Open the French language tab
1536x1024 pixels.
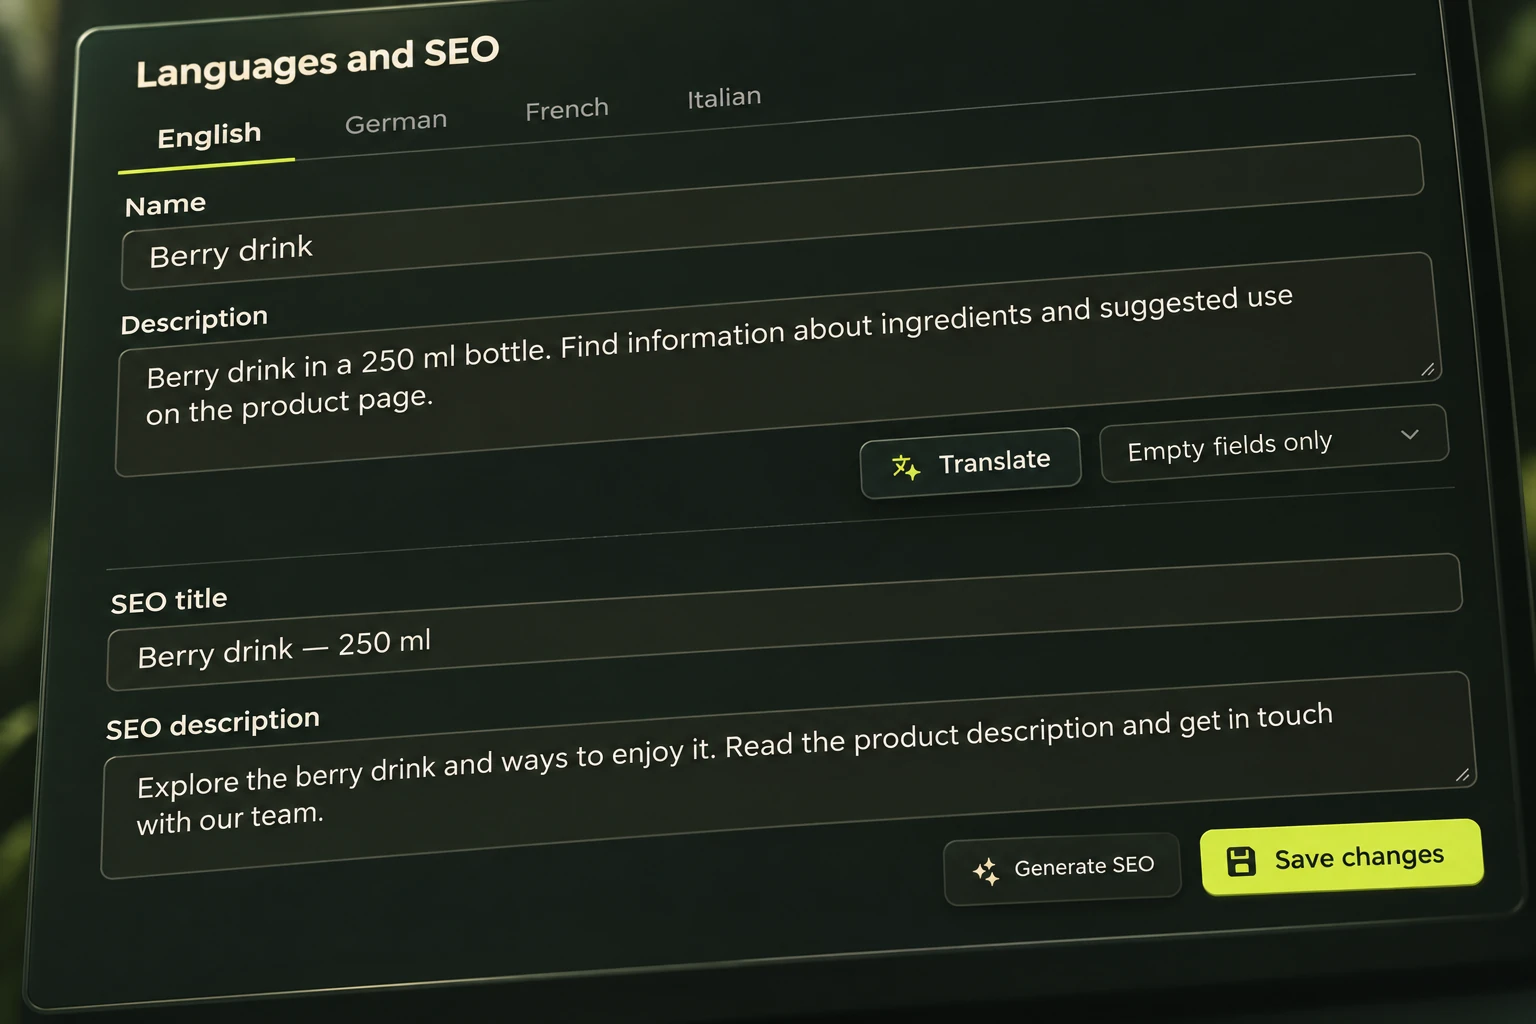pos(567,109)
